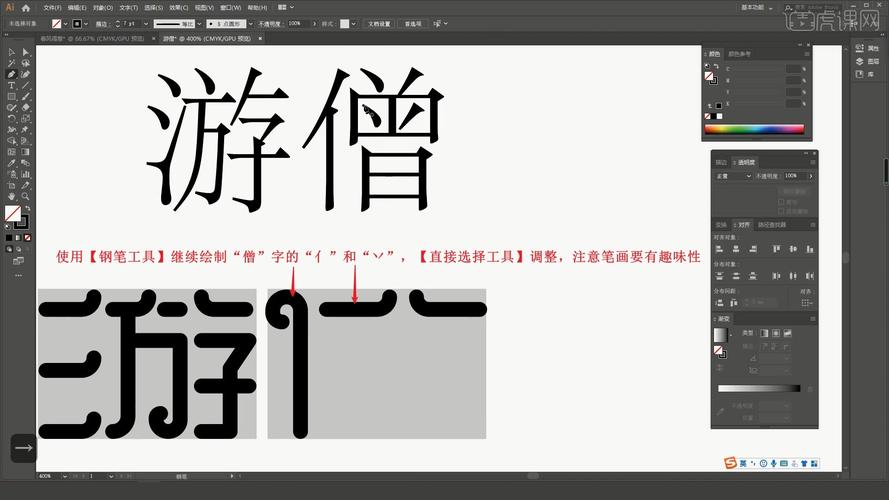Image resolution: width=889 pixels, height=500 pixels.
Task: Open the 窗口(W) menu
Action: pyautogui.click(x=230, y=8)
